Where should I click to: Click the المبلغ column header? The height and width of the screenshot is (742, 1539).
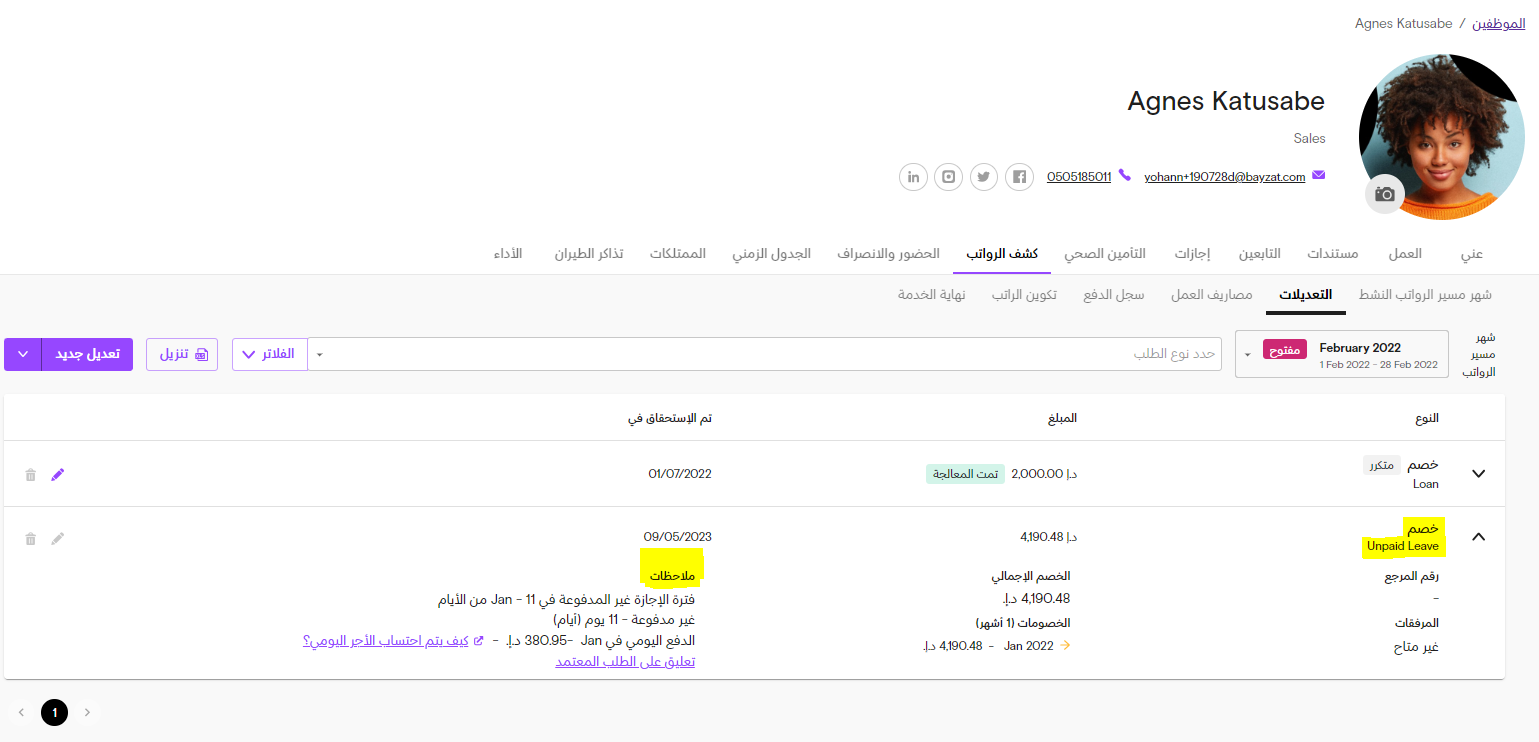click(1060, 418)
